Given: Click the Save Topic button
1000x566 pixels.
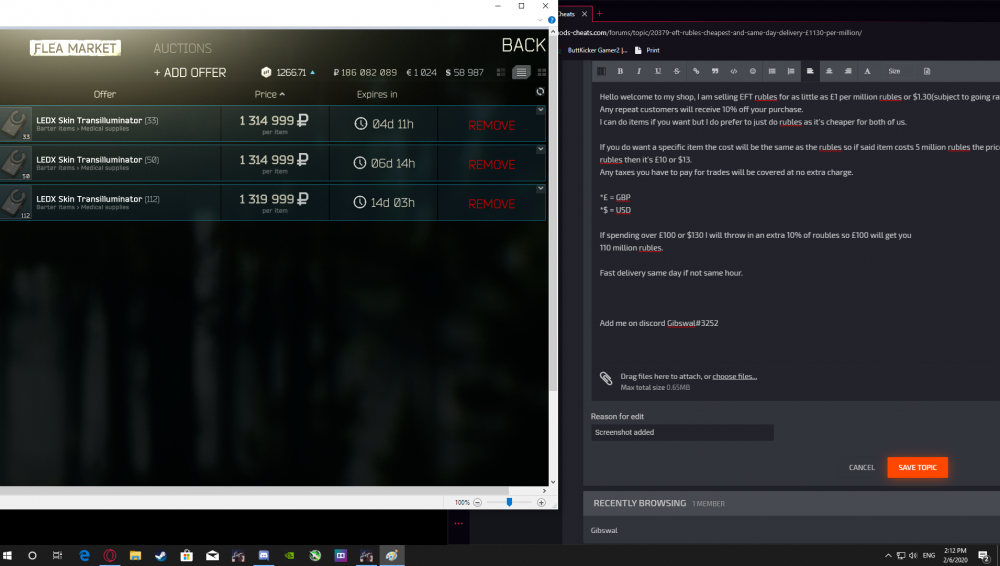Looking at the screenshot, I should pos(917,467).
